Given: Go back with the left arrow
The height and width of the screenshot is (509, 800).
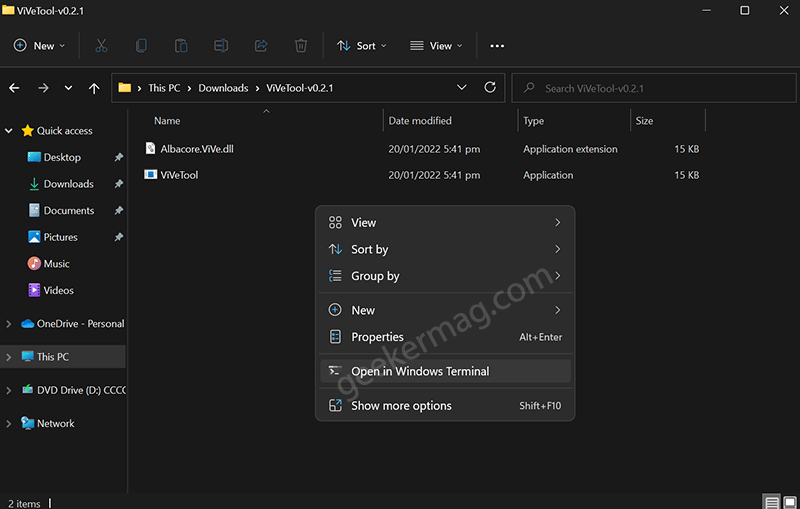Looking at the screenshot, I should pyautogui.click(x=14, y=88).
